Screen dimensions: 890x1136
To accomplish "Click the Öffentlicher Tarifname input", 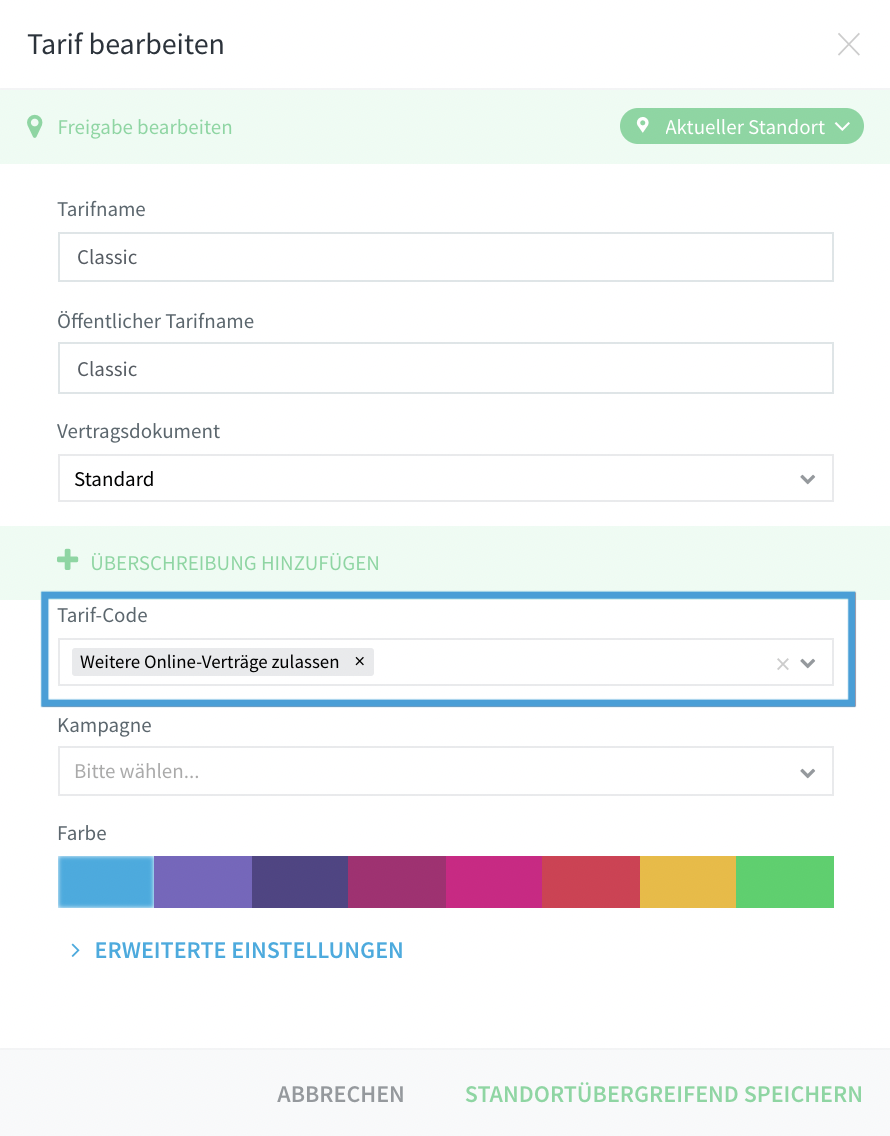I will click(x=446, y=369).
